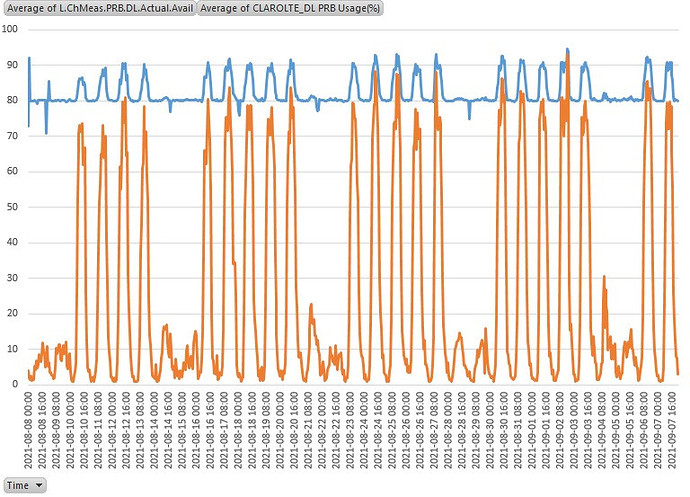Select the 2021-08-12 00:00 time axis label
Viewport: 690px width, 497px height.
[112, 431]
